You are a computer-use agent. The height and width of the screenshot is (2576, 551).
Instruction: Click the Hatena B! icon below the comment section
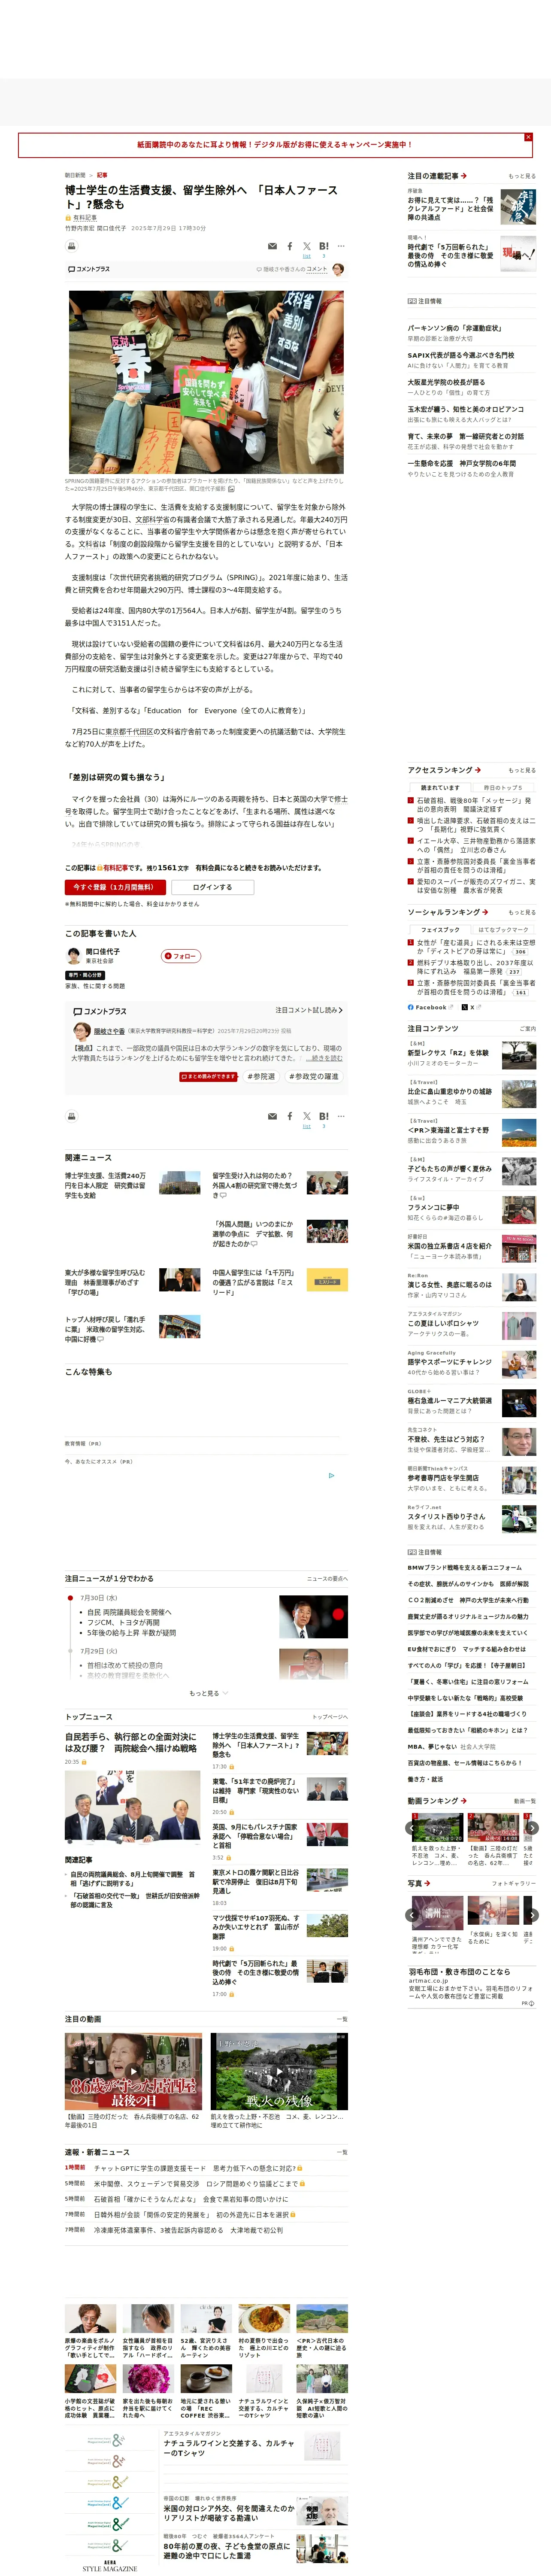[323, 1116]
